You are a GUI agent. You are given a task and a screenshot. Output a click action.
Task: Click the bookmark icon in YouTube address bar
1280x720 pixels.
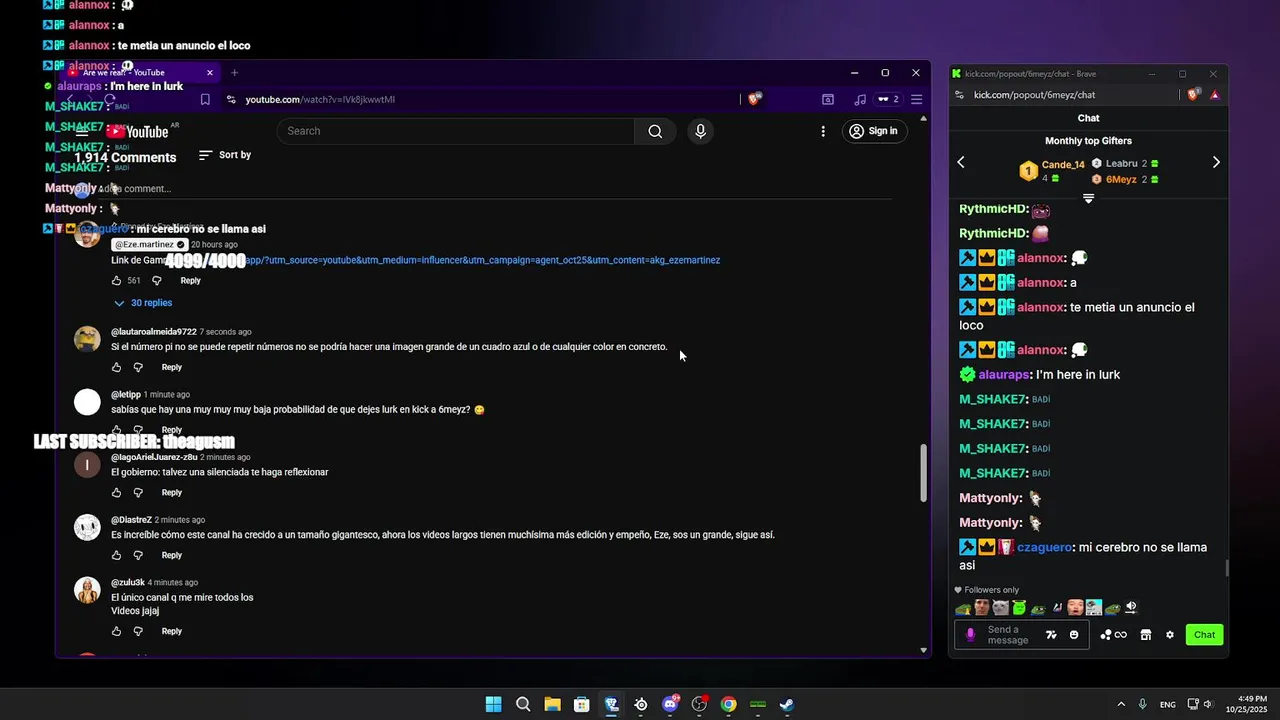coord(205,99)
